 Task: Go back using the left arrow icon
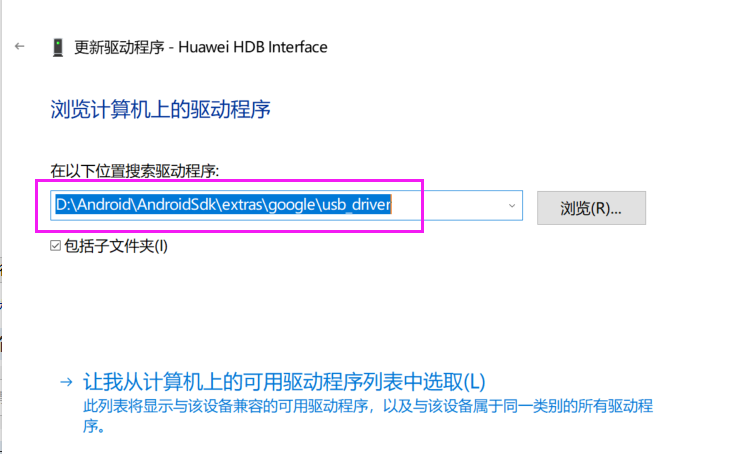(x=19, y=46)
